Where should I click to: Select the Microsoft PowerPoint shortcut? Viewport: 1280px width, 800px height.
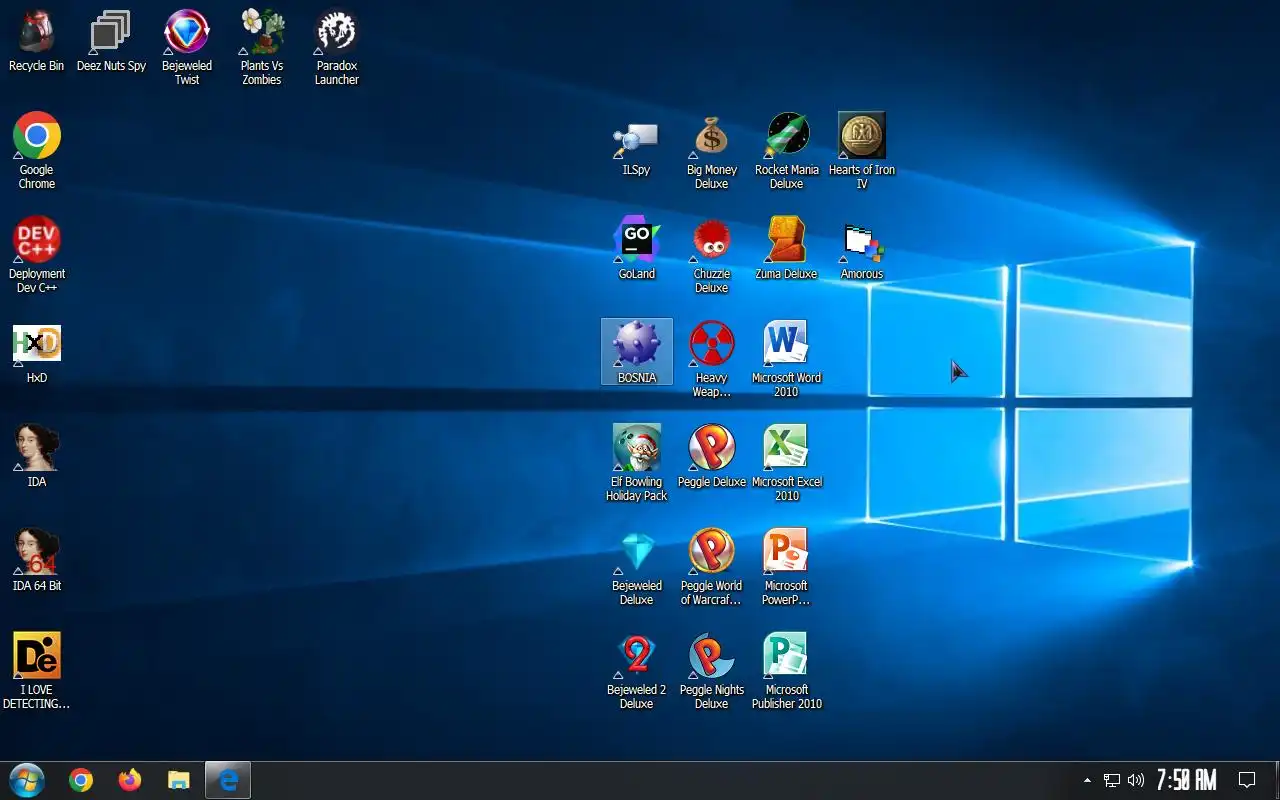[787, 568]
